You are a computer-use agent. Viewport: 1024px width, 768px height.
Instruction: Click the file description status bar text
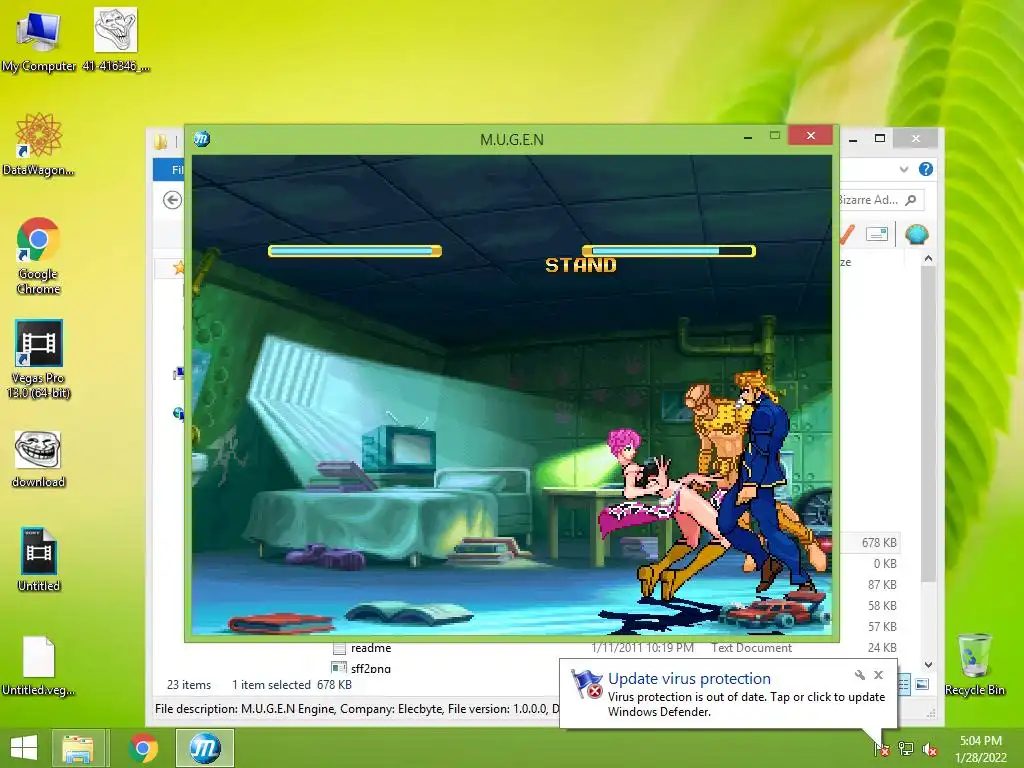[x=357, y=709]
